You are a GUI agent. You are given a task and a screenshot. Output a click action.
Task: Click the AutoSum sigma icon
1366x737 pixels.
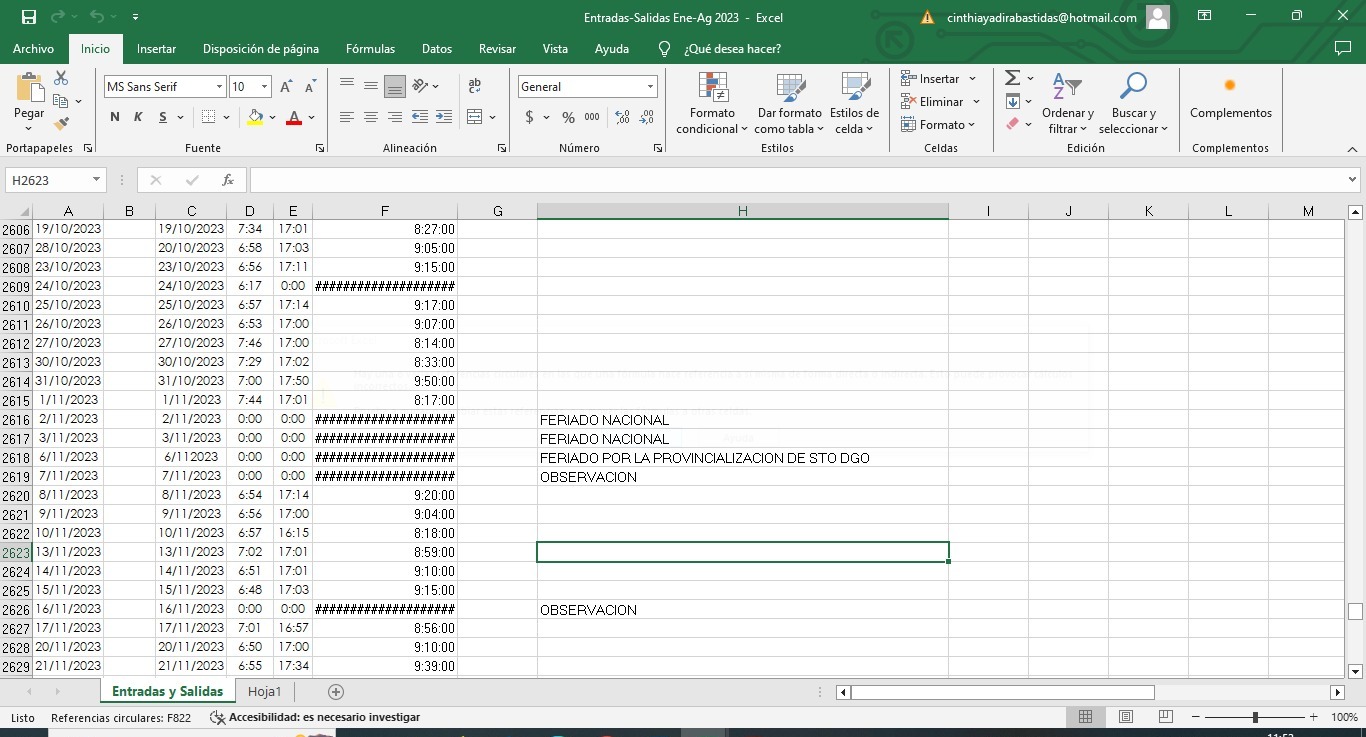point(1012,78)
